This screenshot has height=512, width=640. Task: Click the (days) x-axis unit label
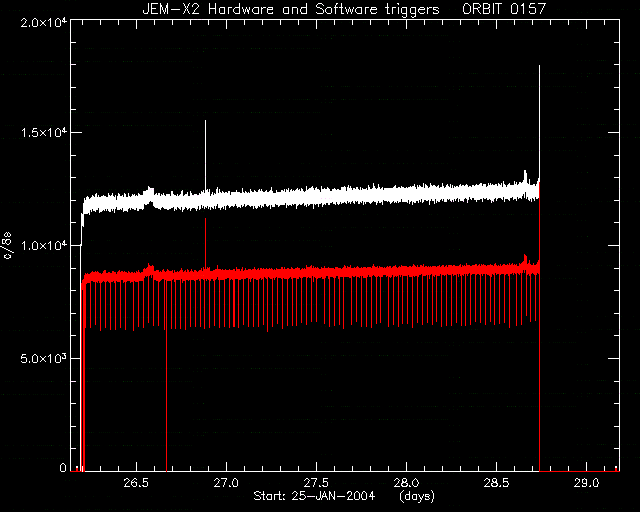[417, 496]
